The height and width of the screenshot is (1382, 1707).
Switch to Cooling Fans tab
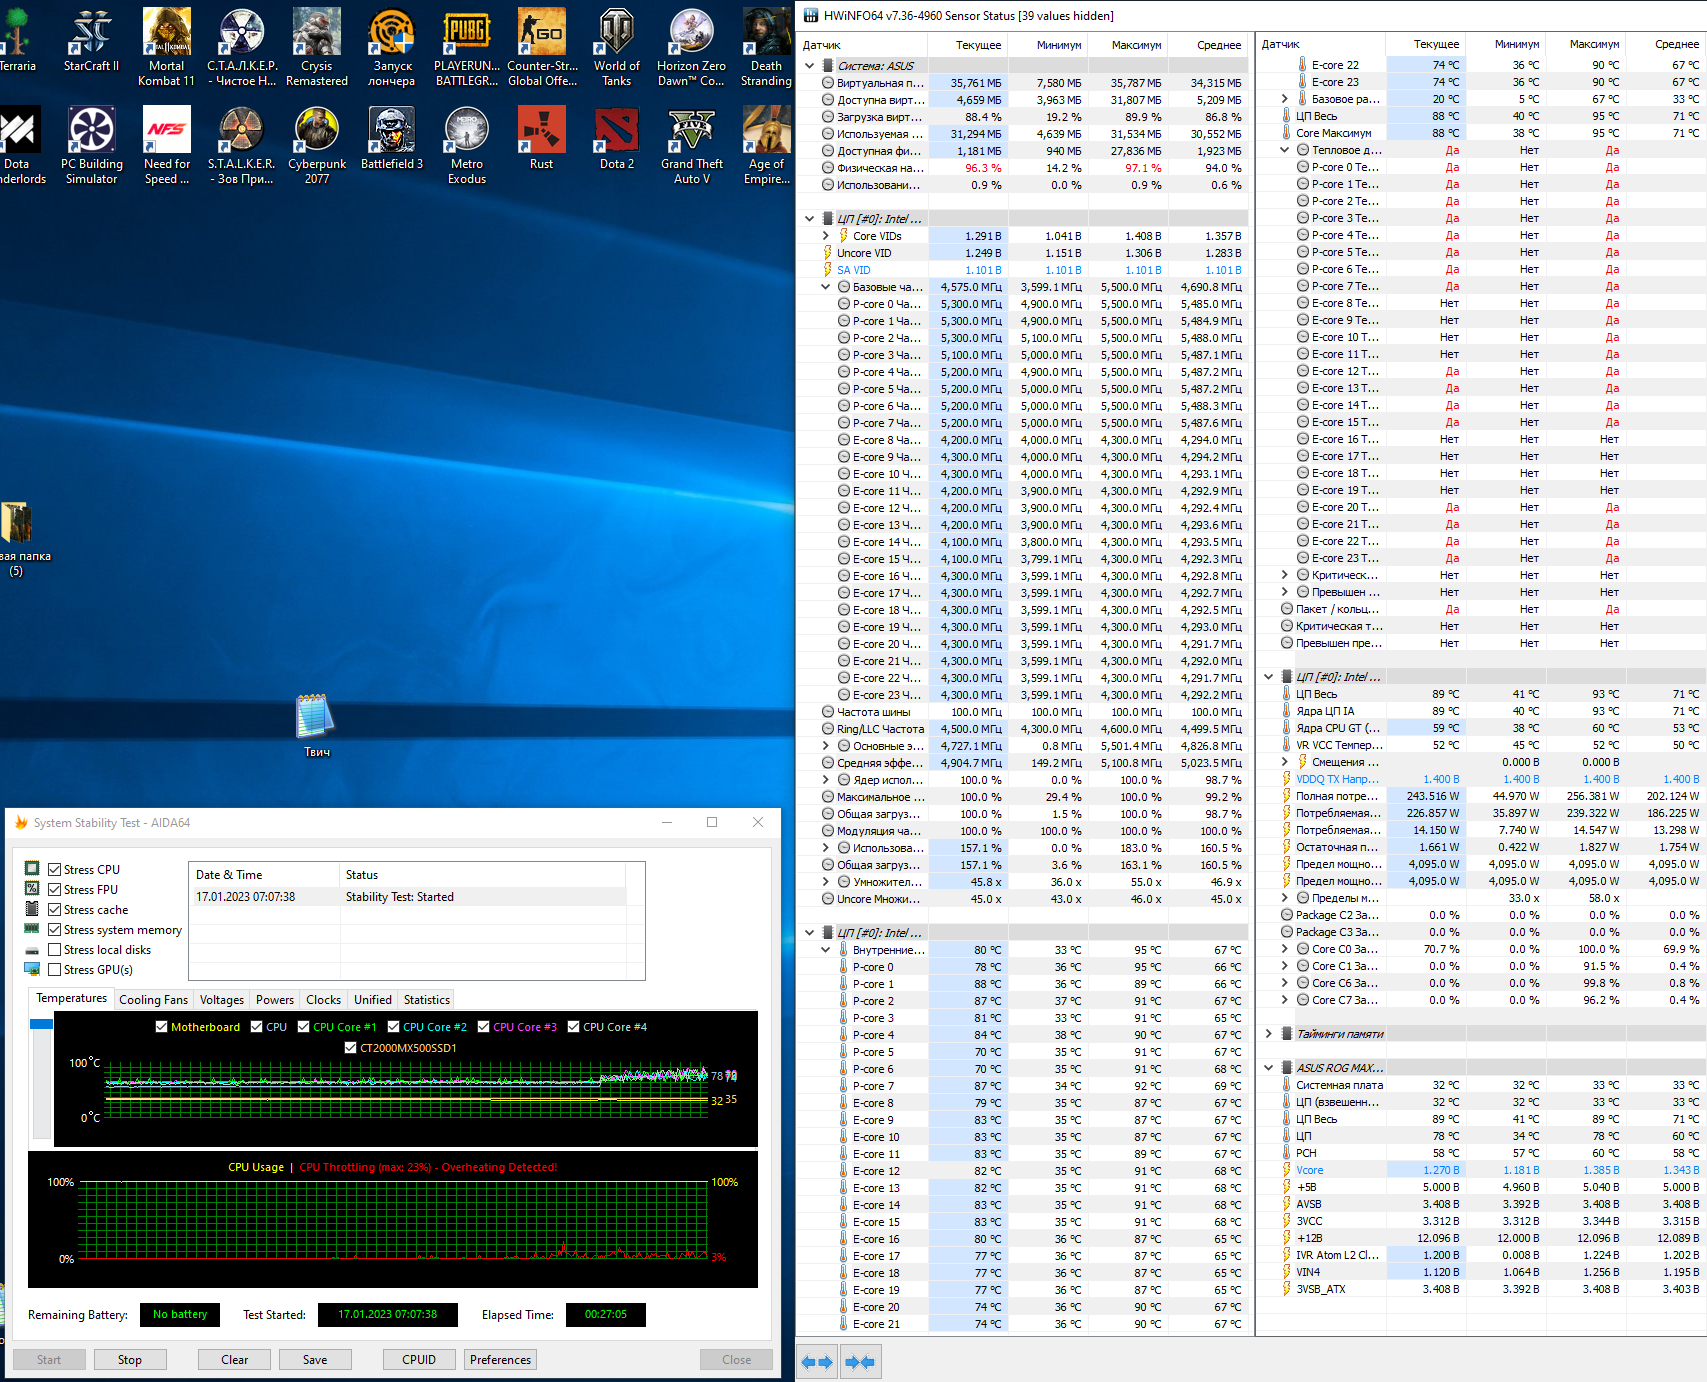click(x=153, y=1000)
